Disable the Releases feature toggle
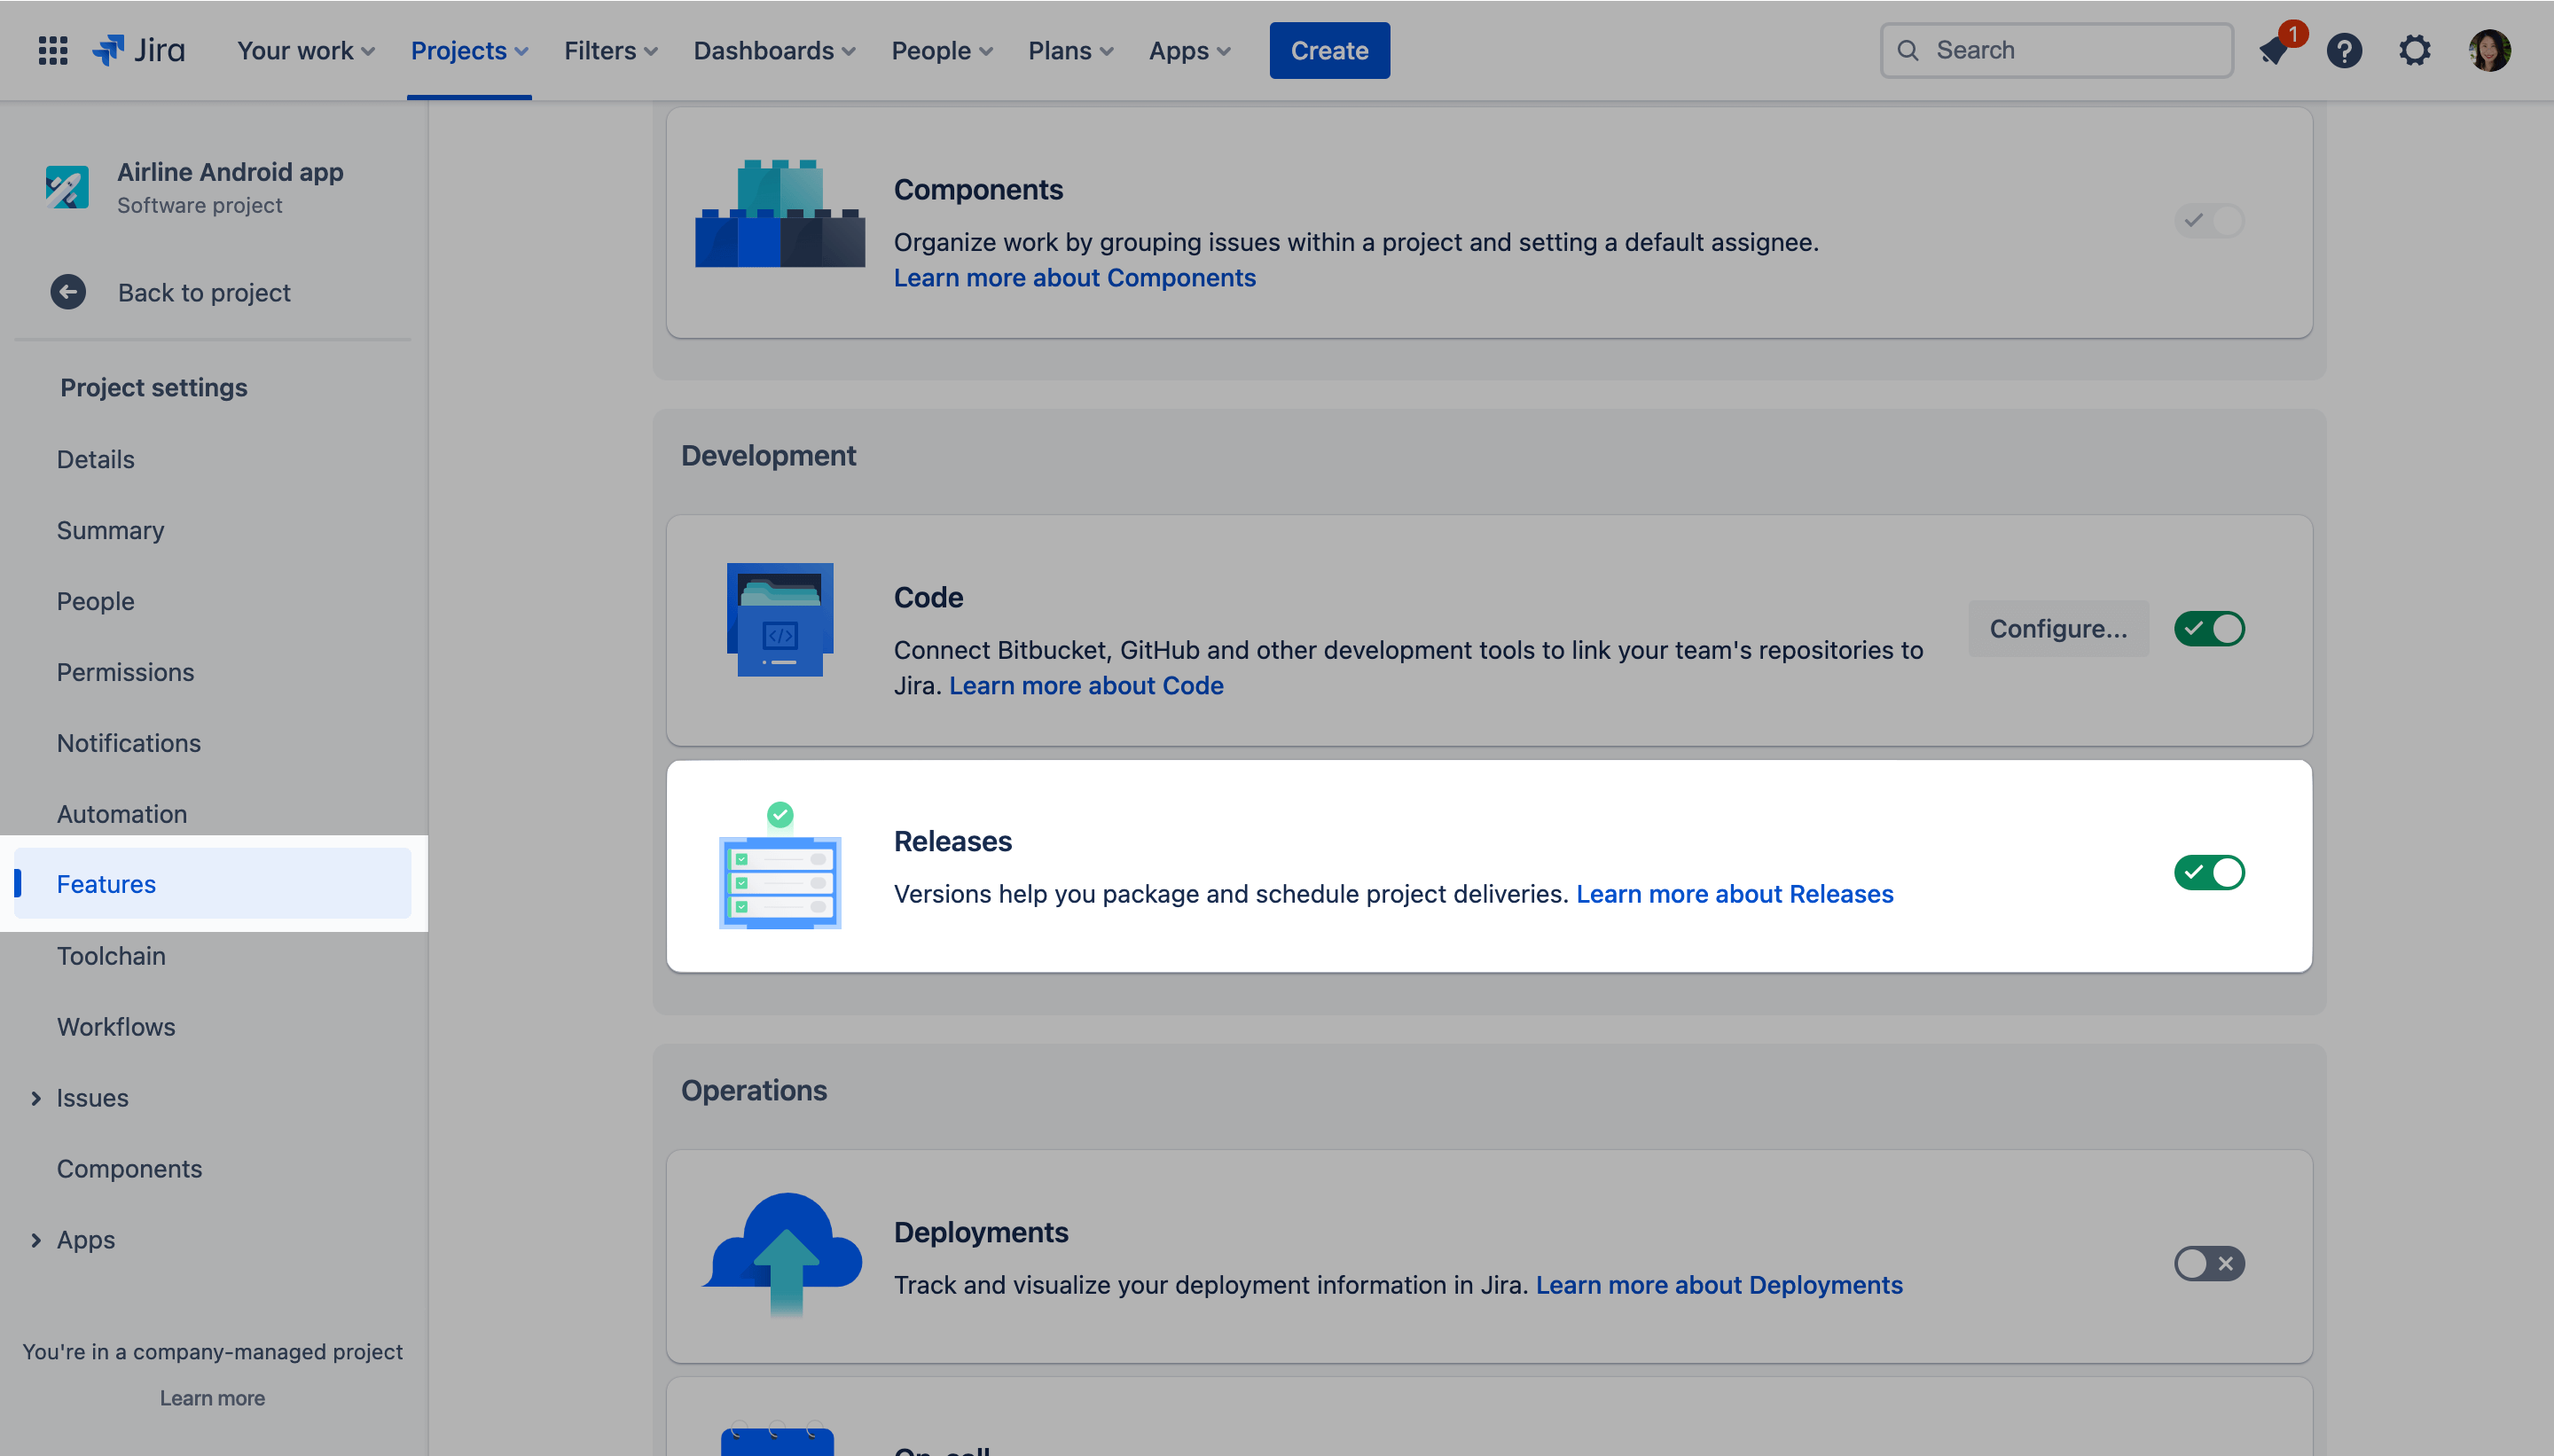2554x1456 pixels. click(2209, 872)
